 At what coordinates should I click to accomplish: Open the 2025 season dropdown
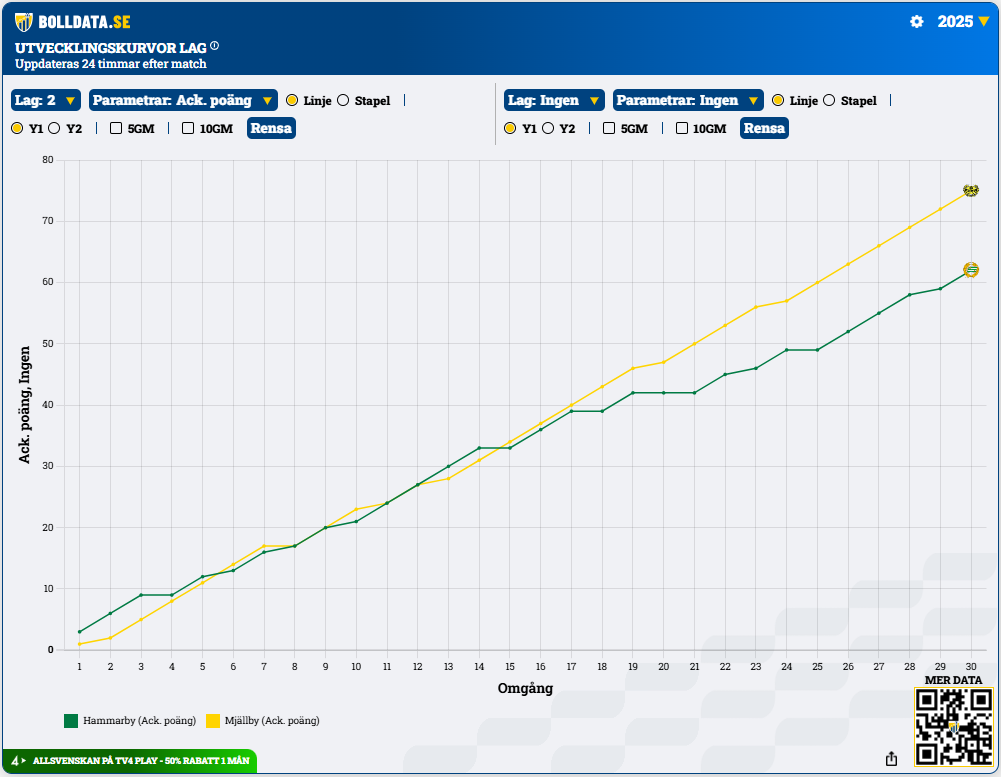962,22
